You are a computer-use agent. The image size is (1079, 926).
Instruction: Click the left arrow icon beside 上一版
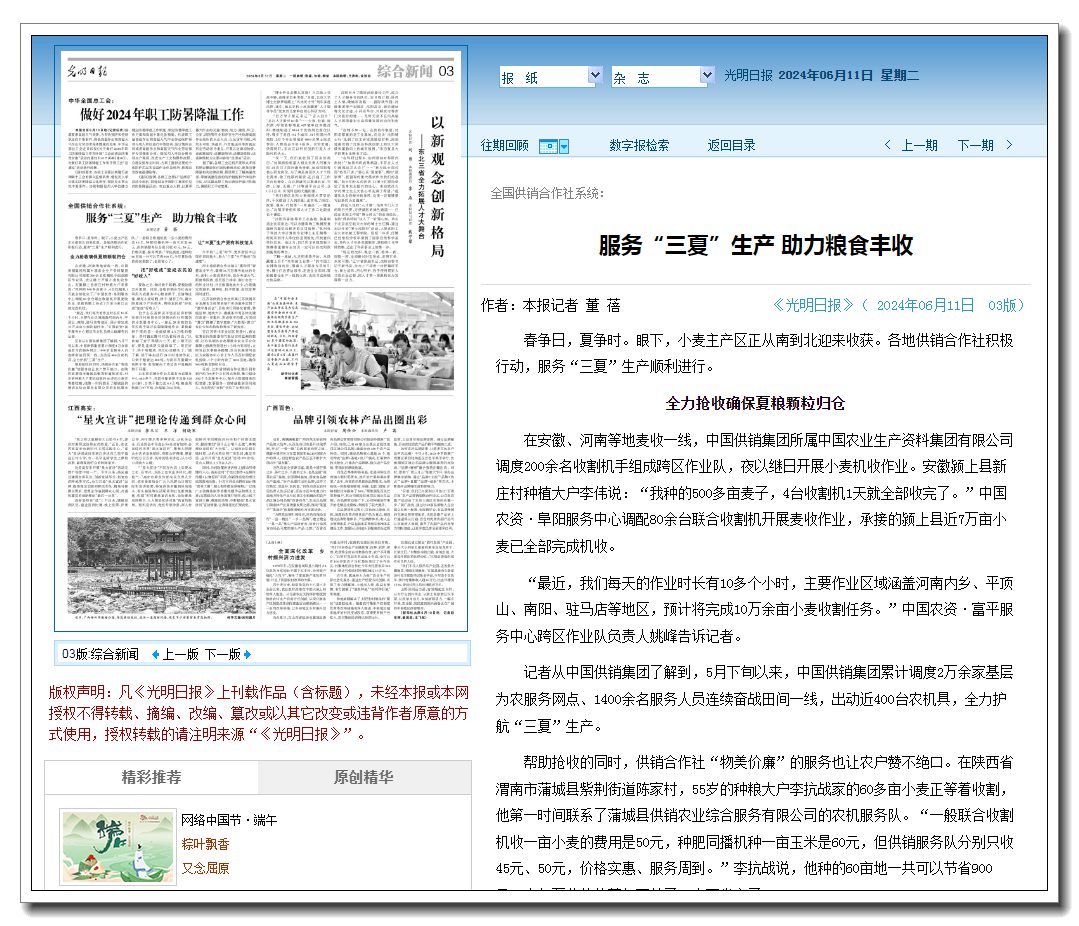(156, 654)
